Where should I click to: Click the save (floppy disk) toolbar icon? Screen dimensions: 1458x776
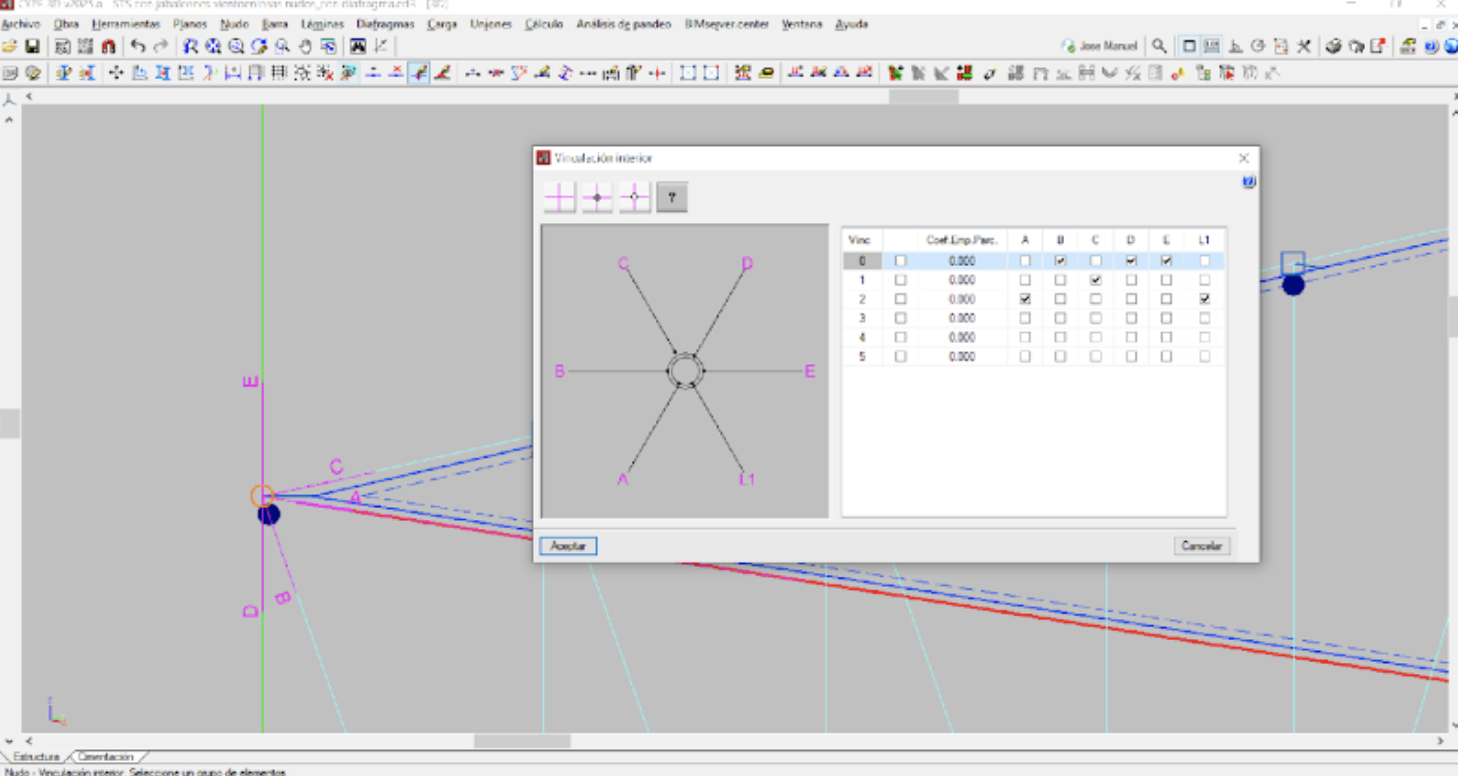point(31,46)
